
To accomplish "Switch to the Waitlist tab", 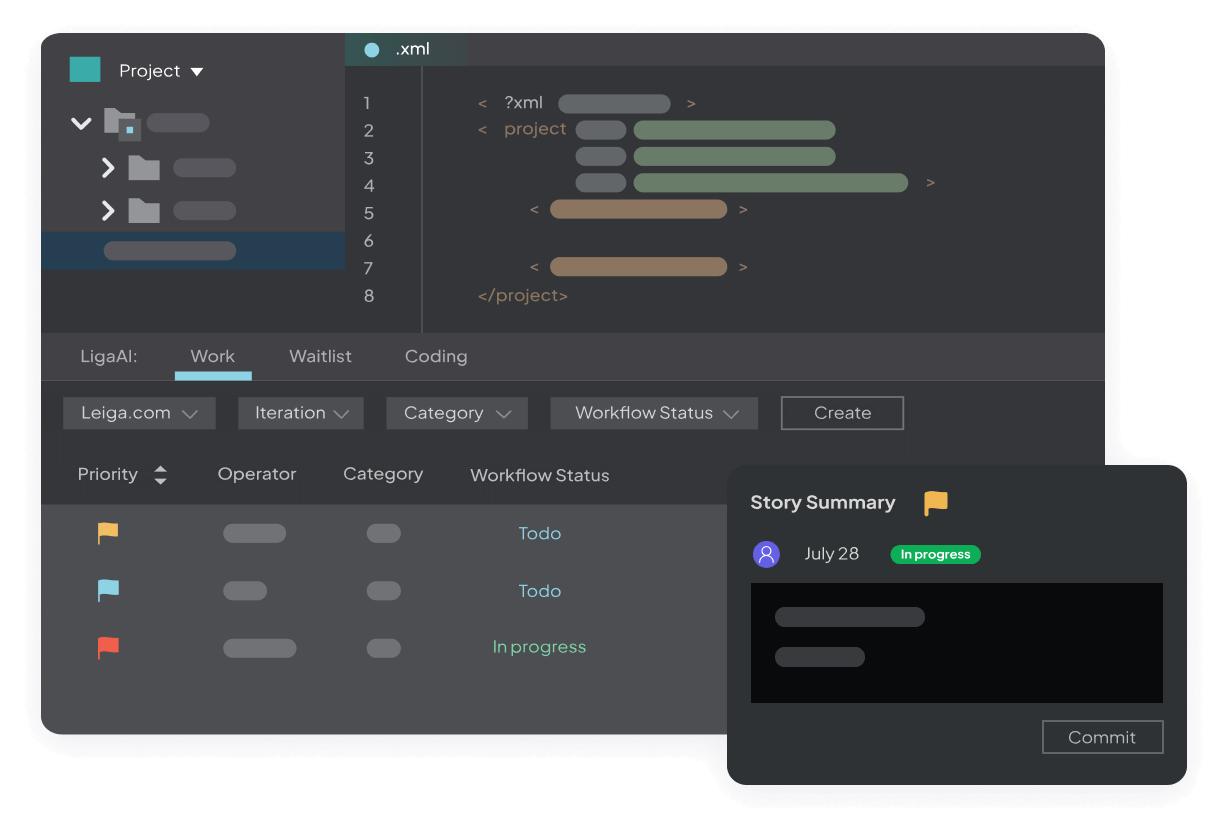I will (320, 356).
